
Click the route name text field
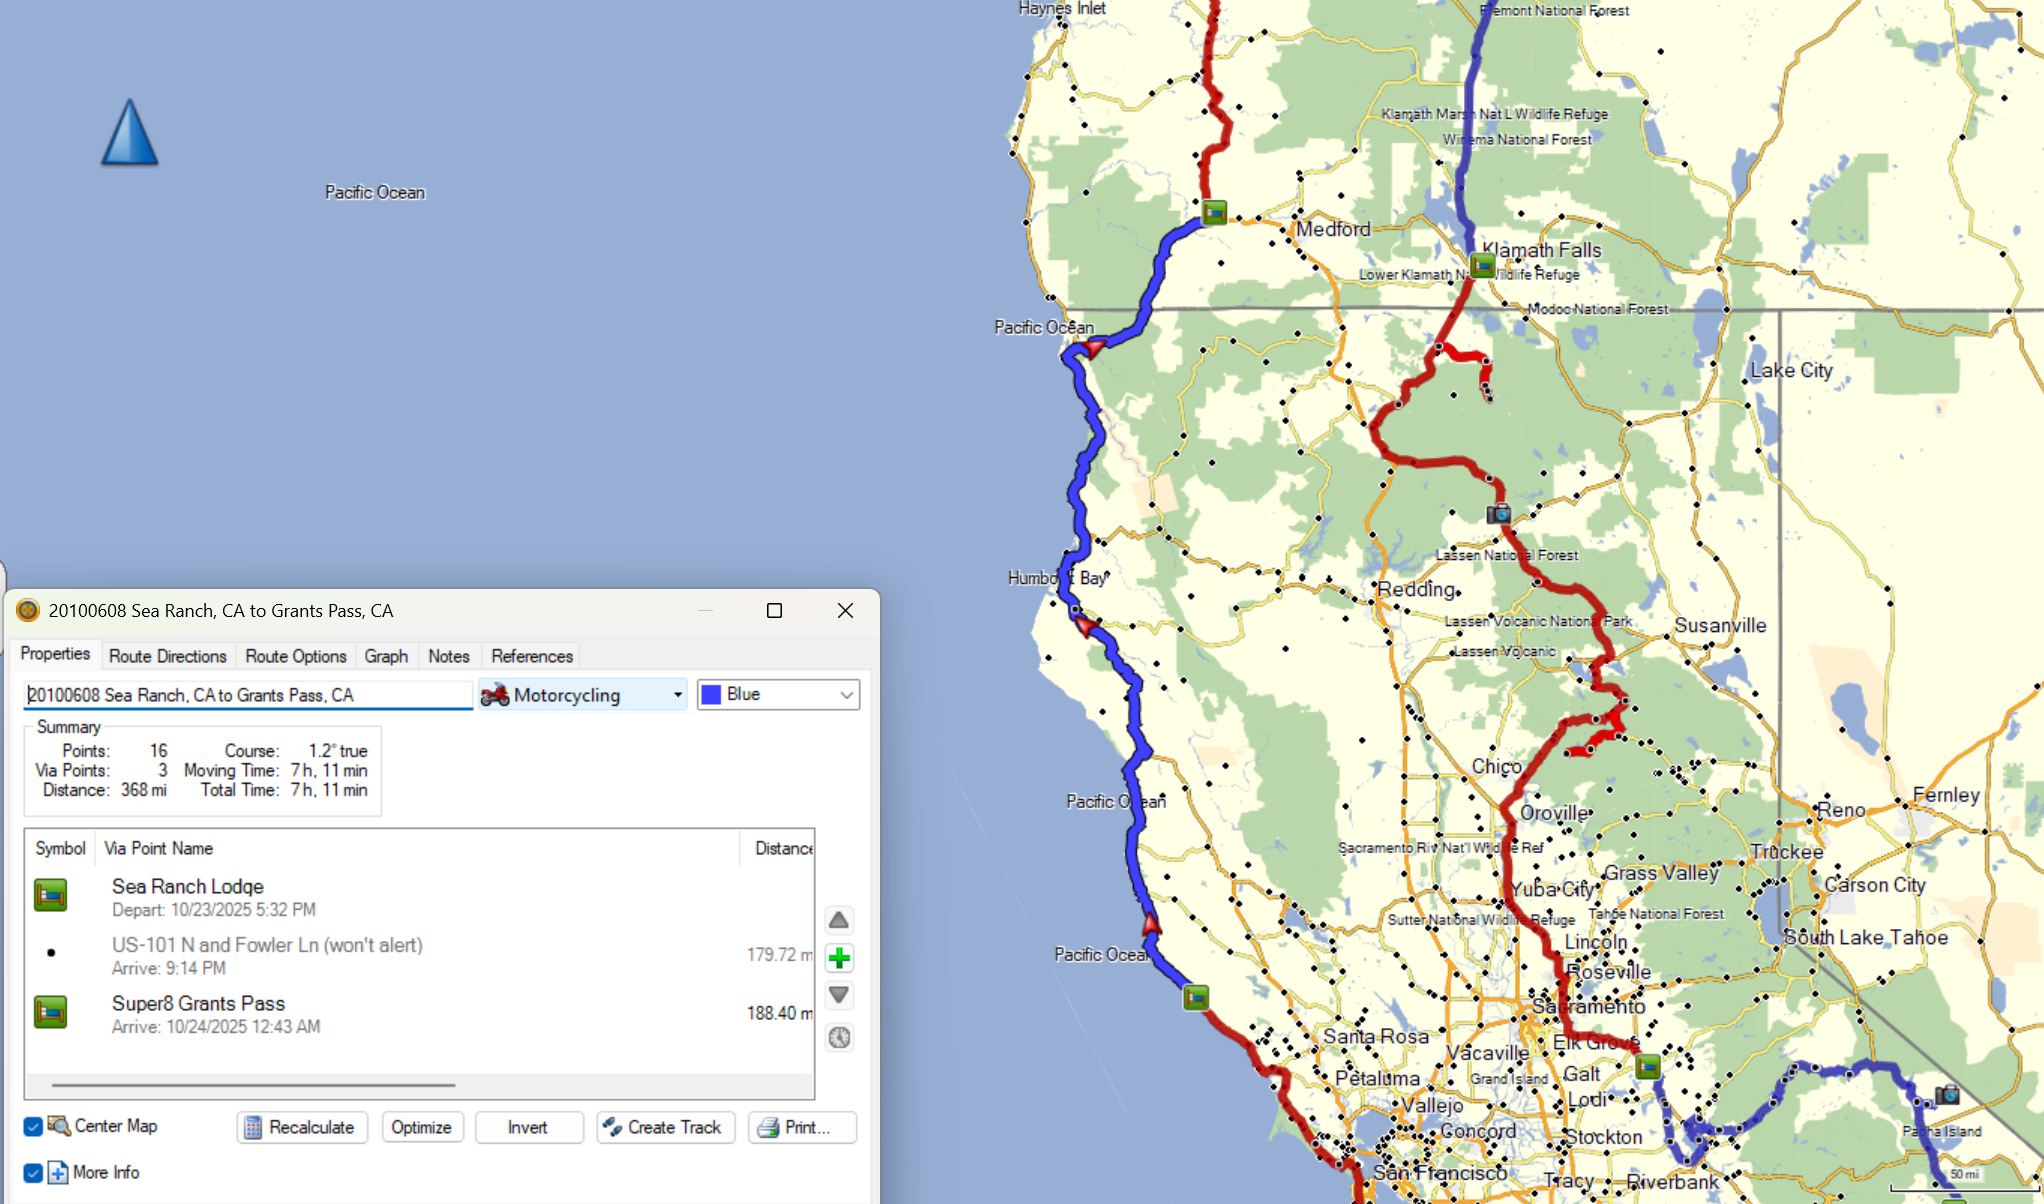[247, 695]
